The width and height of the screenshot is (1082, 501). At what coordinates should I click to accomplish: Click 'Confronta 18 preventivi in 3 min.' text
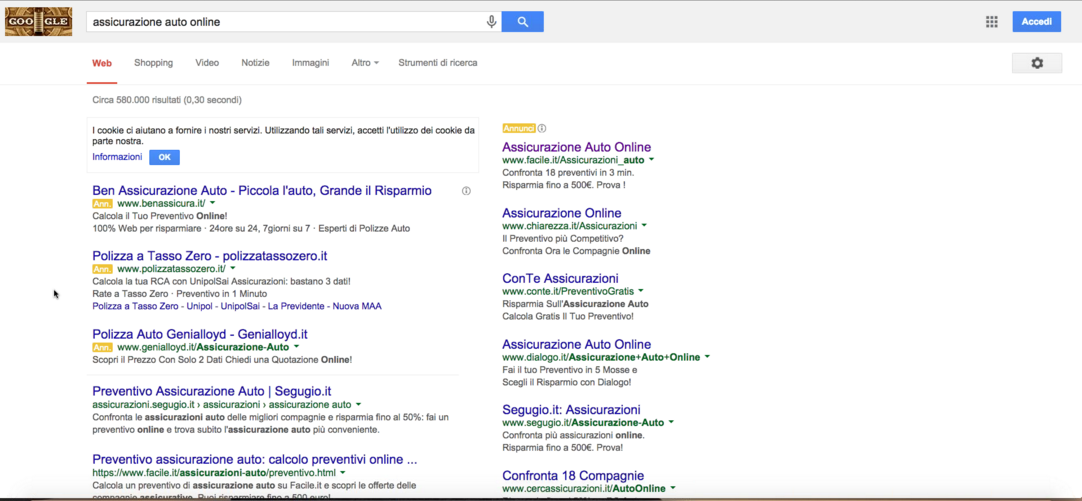[568, 173]
